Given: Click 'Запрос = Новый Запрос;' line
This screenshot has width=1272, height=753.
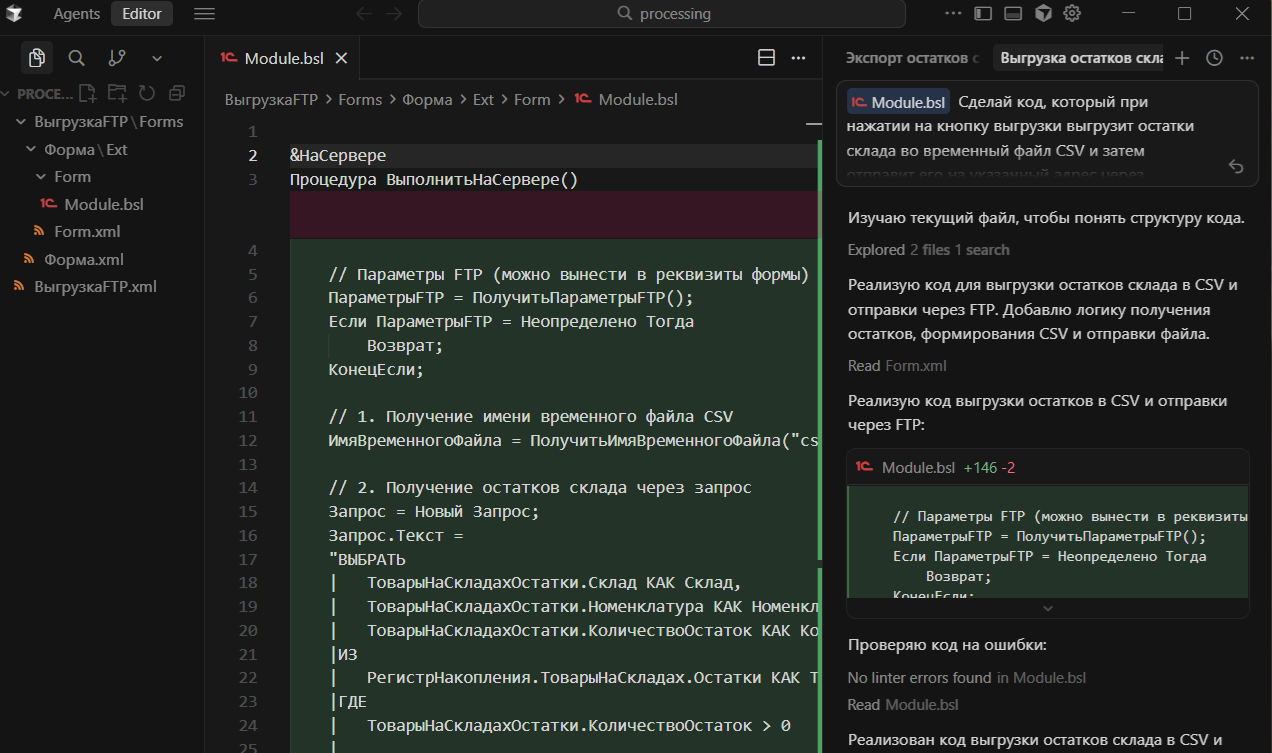Looking at the screenshot, I should click(434, 512).
